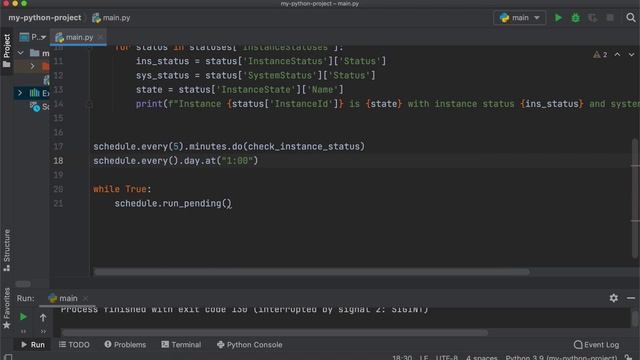Open the Problems tool window
This screenshot has width=640, height=360.
(x=125, y=345)
